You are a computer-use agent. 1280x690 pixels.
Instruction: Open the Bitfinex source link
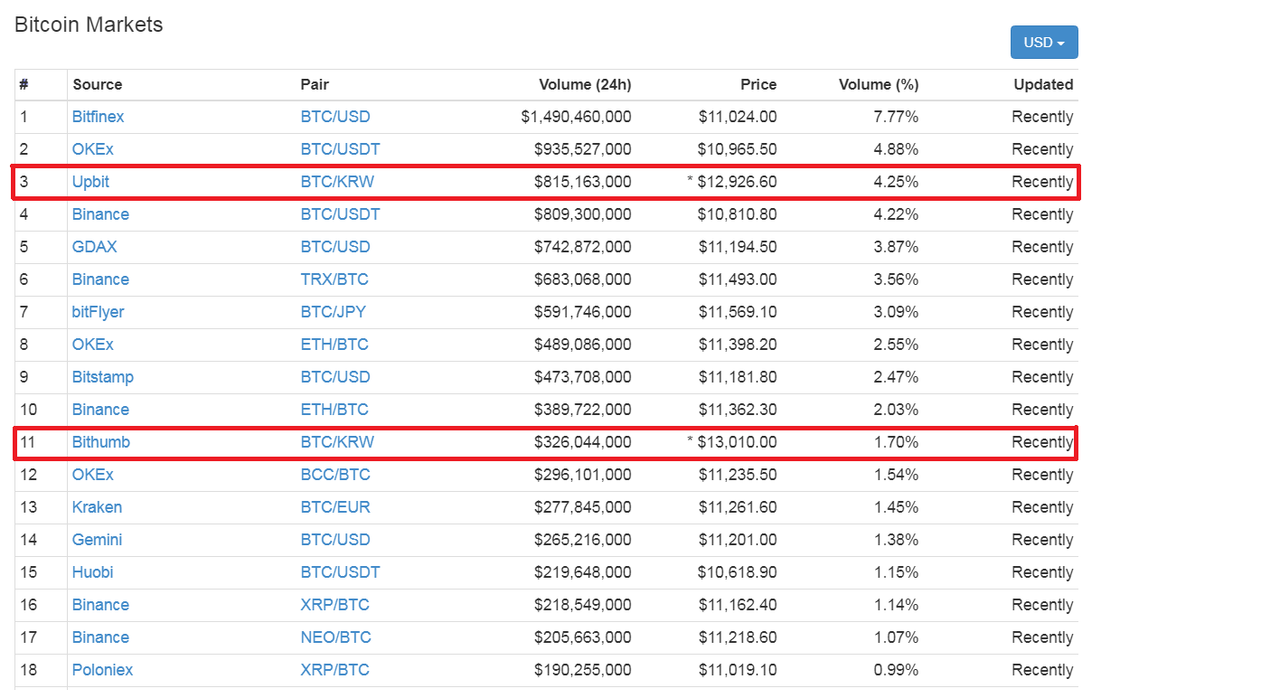(x=98, y=117)
